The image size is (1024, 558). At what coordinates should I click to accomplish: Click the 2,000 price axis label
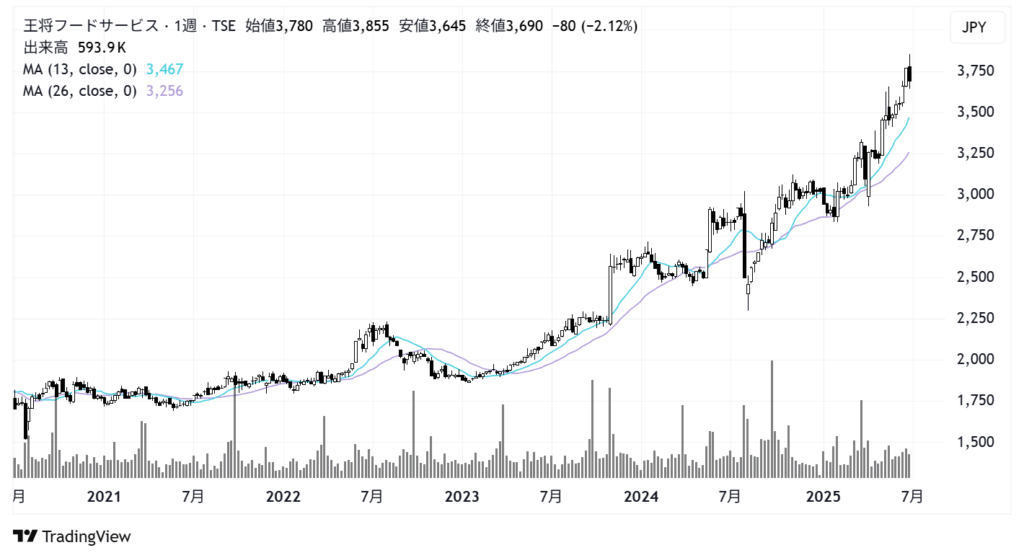976,359
